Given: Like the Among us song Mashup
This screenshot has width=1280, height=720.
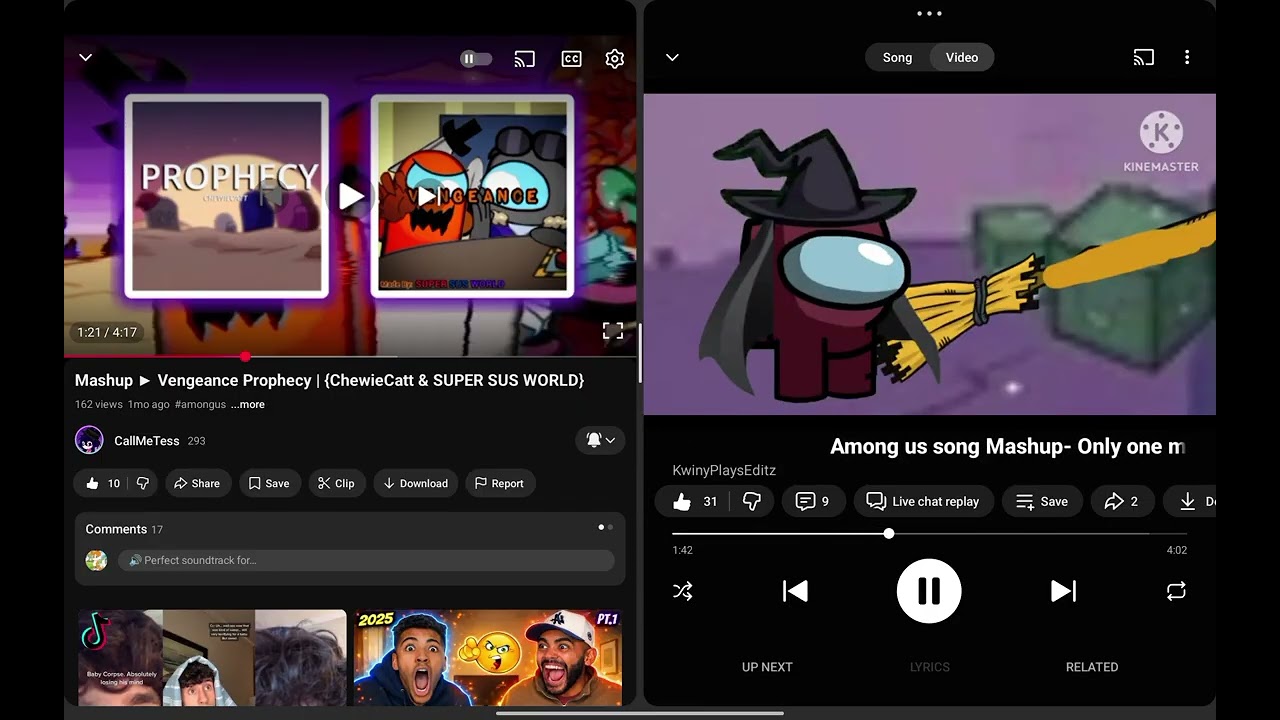Looking at the screenshot, I should click(695, 502).
